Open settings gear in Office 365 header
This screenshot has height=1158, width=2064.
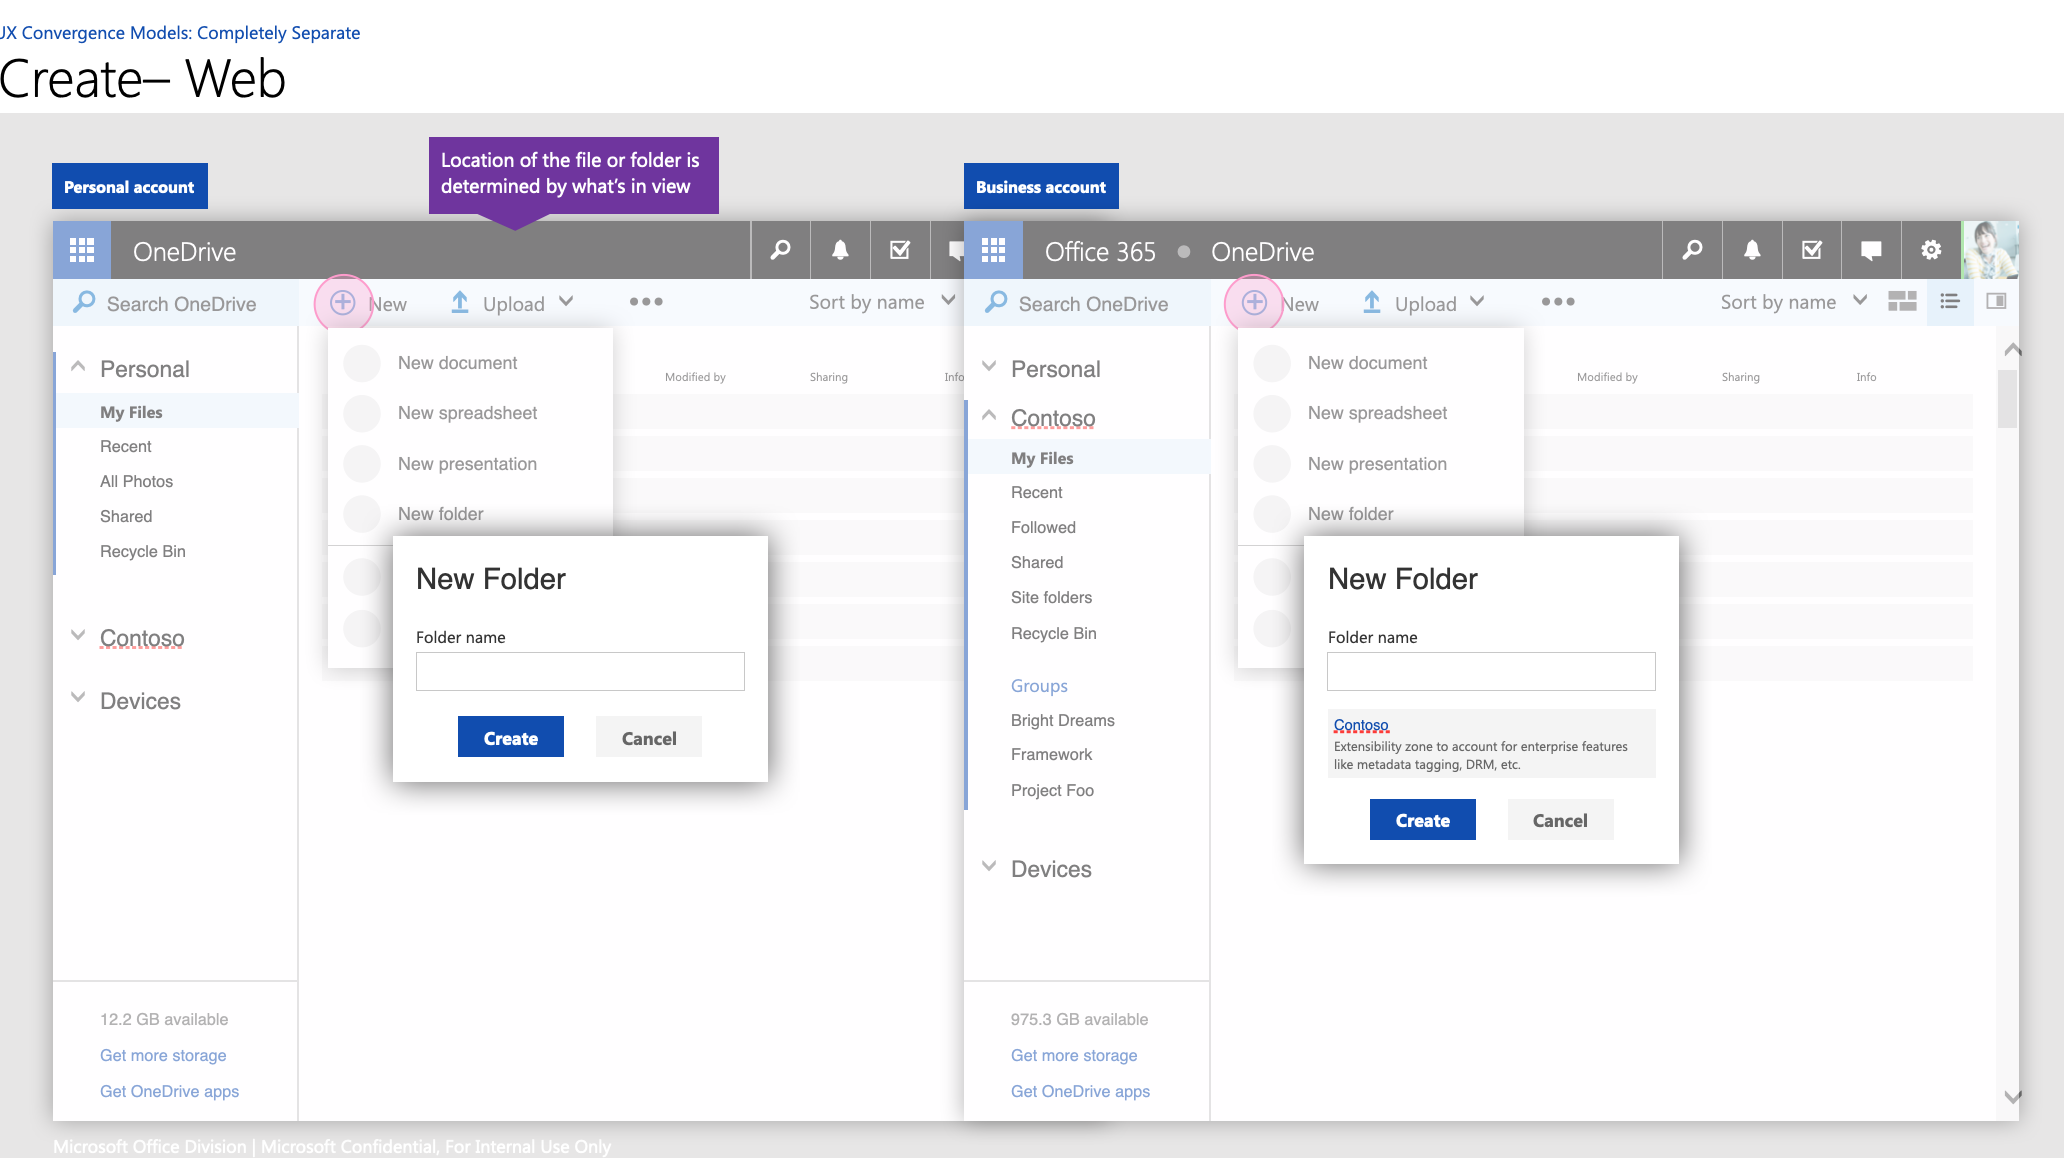1931,250
